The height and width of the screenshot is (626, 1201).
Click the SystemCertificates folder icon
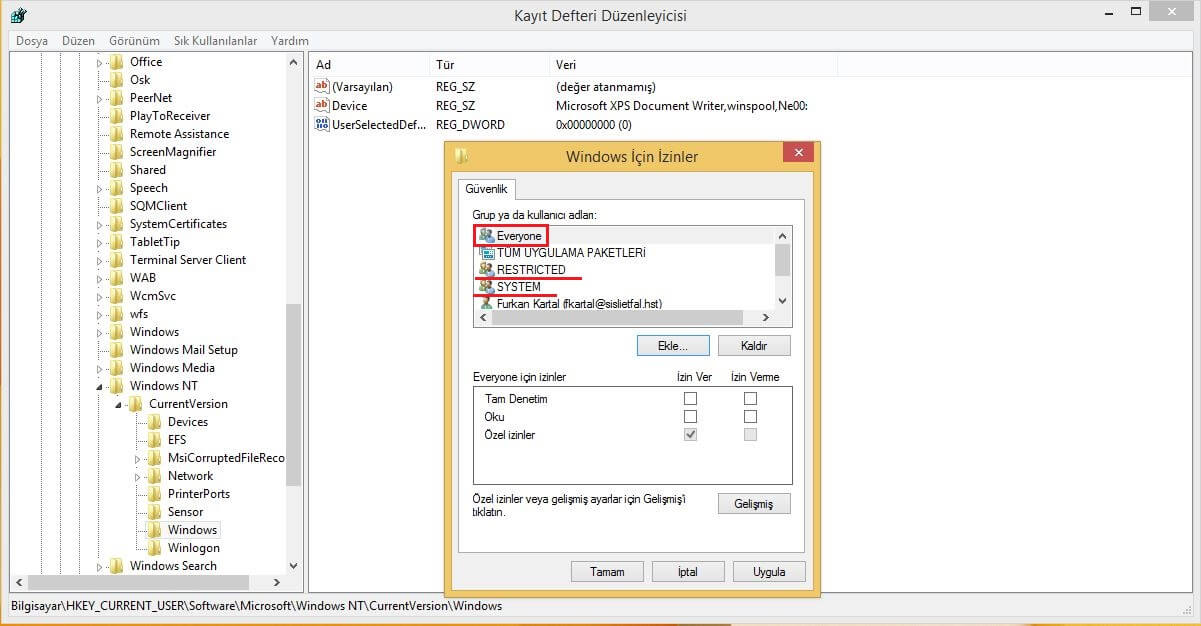pos(117,224)
